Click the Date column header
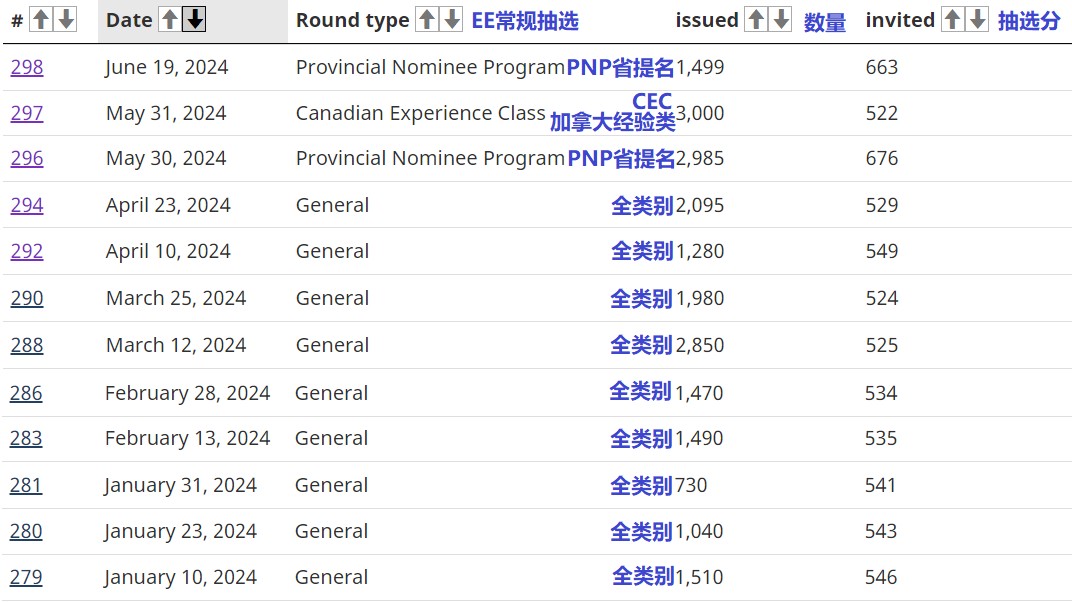1072x602 pixels. tap(130, 19)
